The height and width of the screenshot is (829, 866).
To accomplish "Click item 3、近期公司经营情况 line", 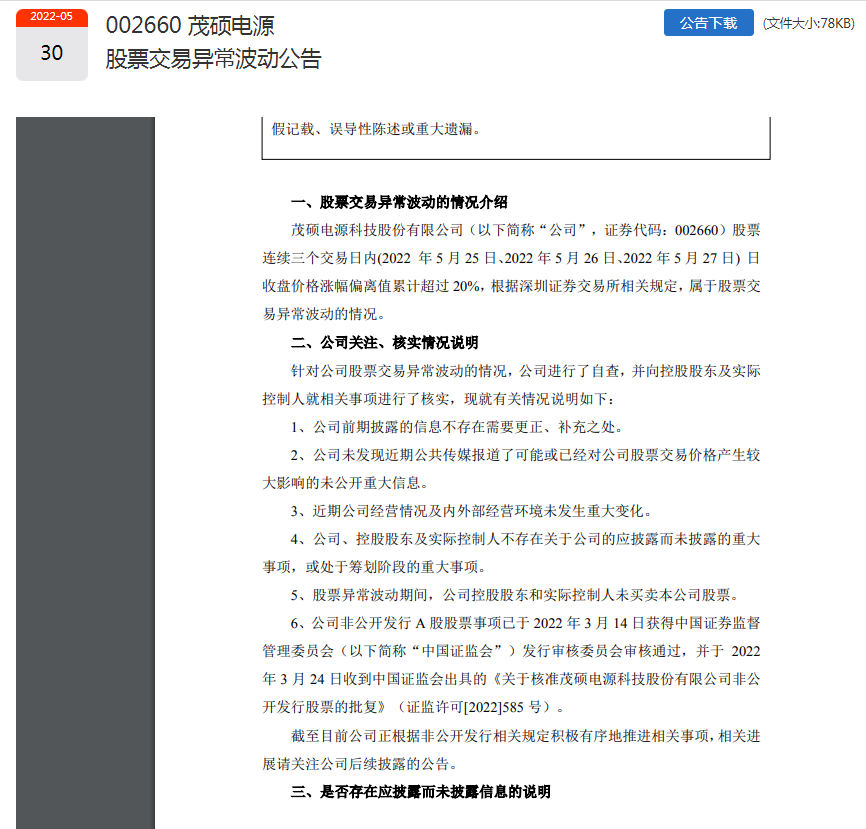I will [x=472, y=511].
